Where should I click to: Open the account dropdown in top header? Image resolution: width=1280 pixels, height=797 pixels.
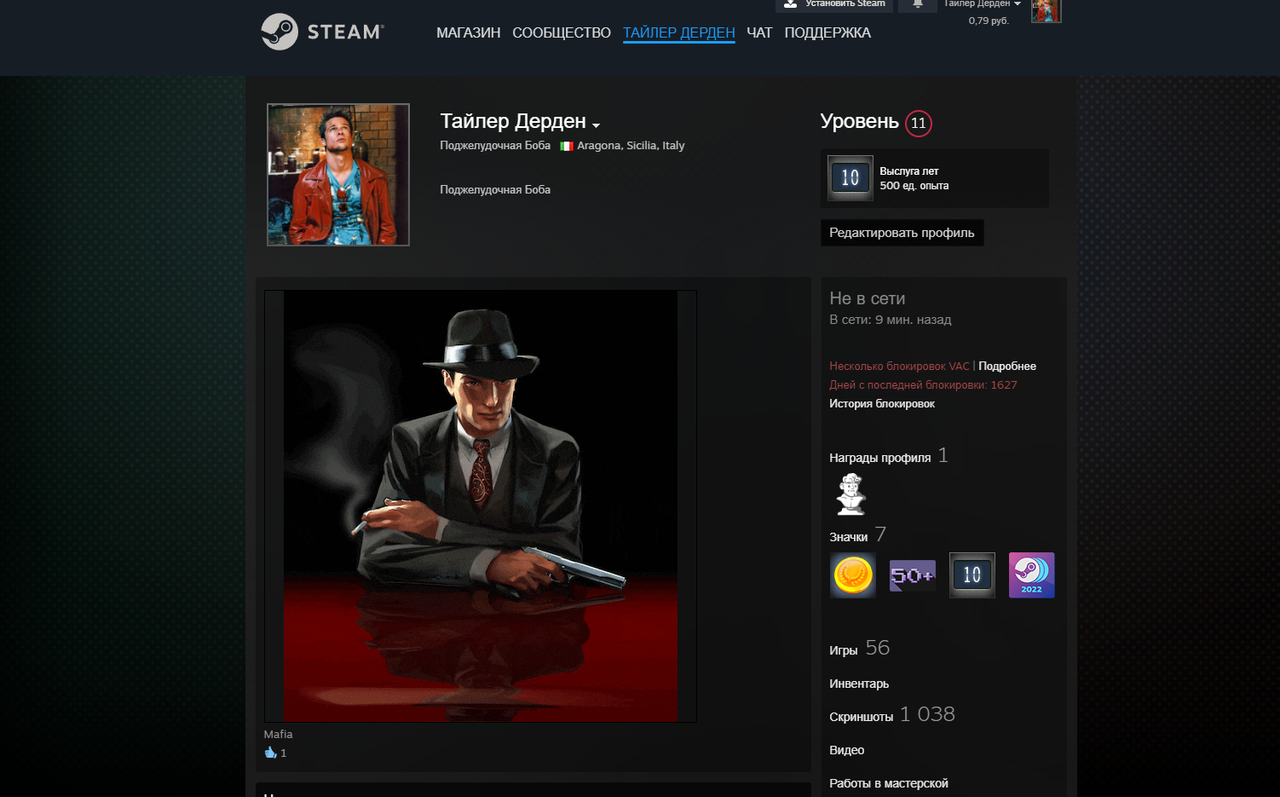pyautogui.click(x=982, y=4)
